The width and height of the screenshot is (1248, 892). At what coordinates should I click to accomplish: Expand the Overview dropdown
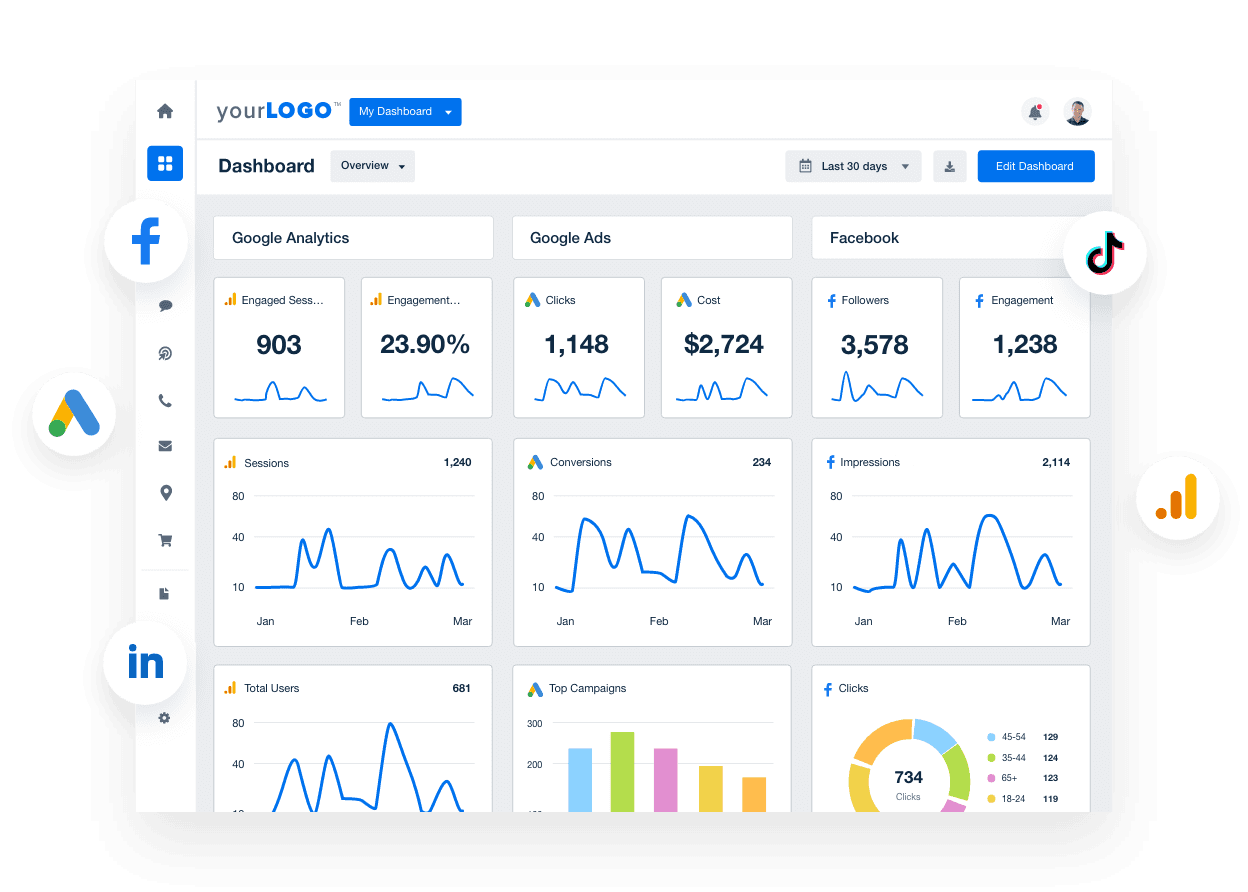(x=372, y=166)
